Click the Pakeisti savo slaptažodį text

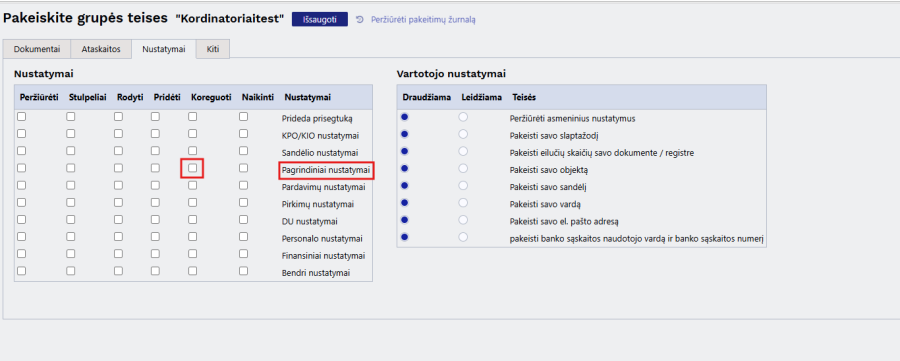pyautogui.click(x=554, y=136)
